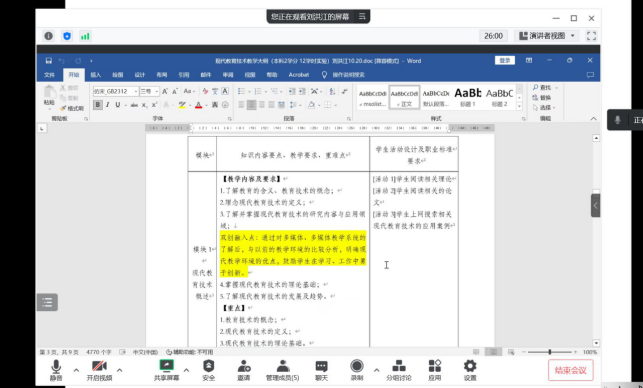Click the Zoom security shield icon
The width and height of the screenshot is (643, 388).
tap(67, 36)
